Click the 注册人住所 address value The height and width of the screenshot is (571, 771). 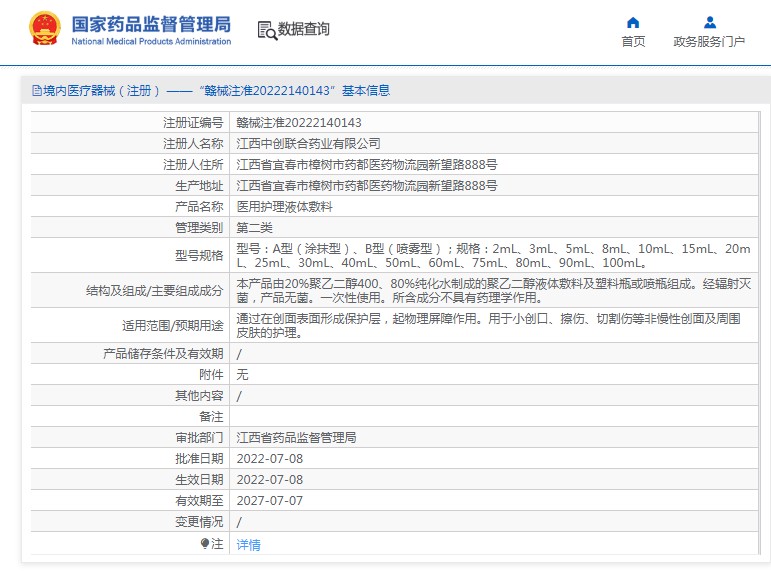click(x=367, y=164)
